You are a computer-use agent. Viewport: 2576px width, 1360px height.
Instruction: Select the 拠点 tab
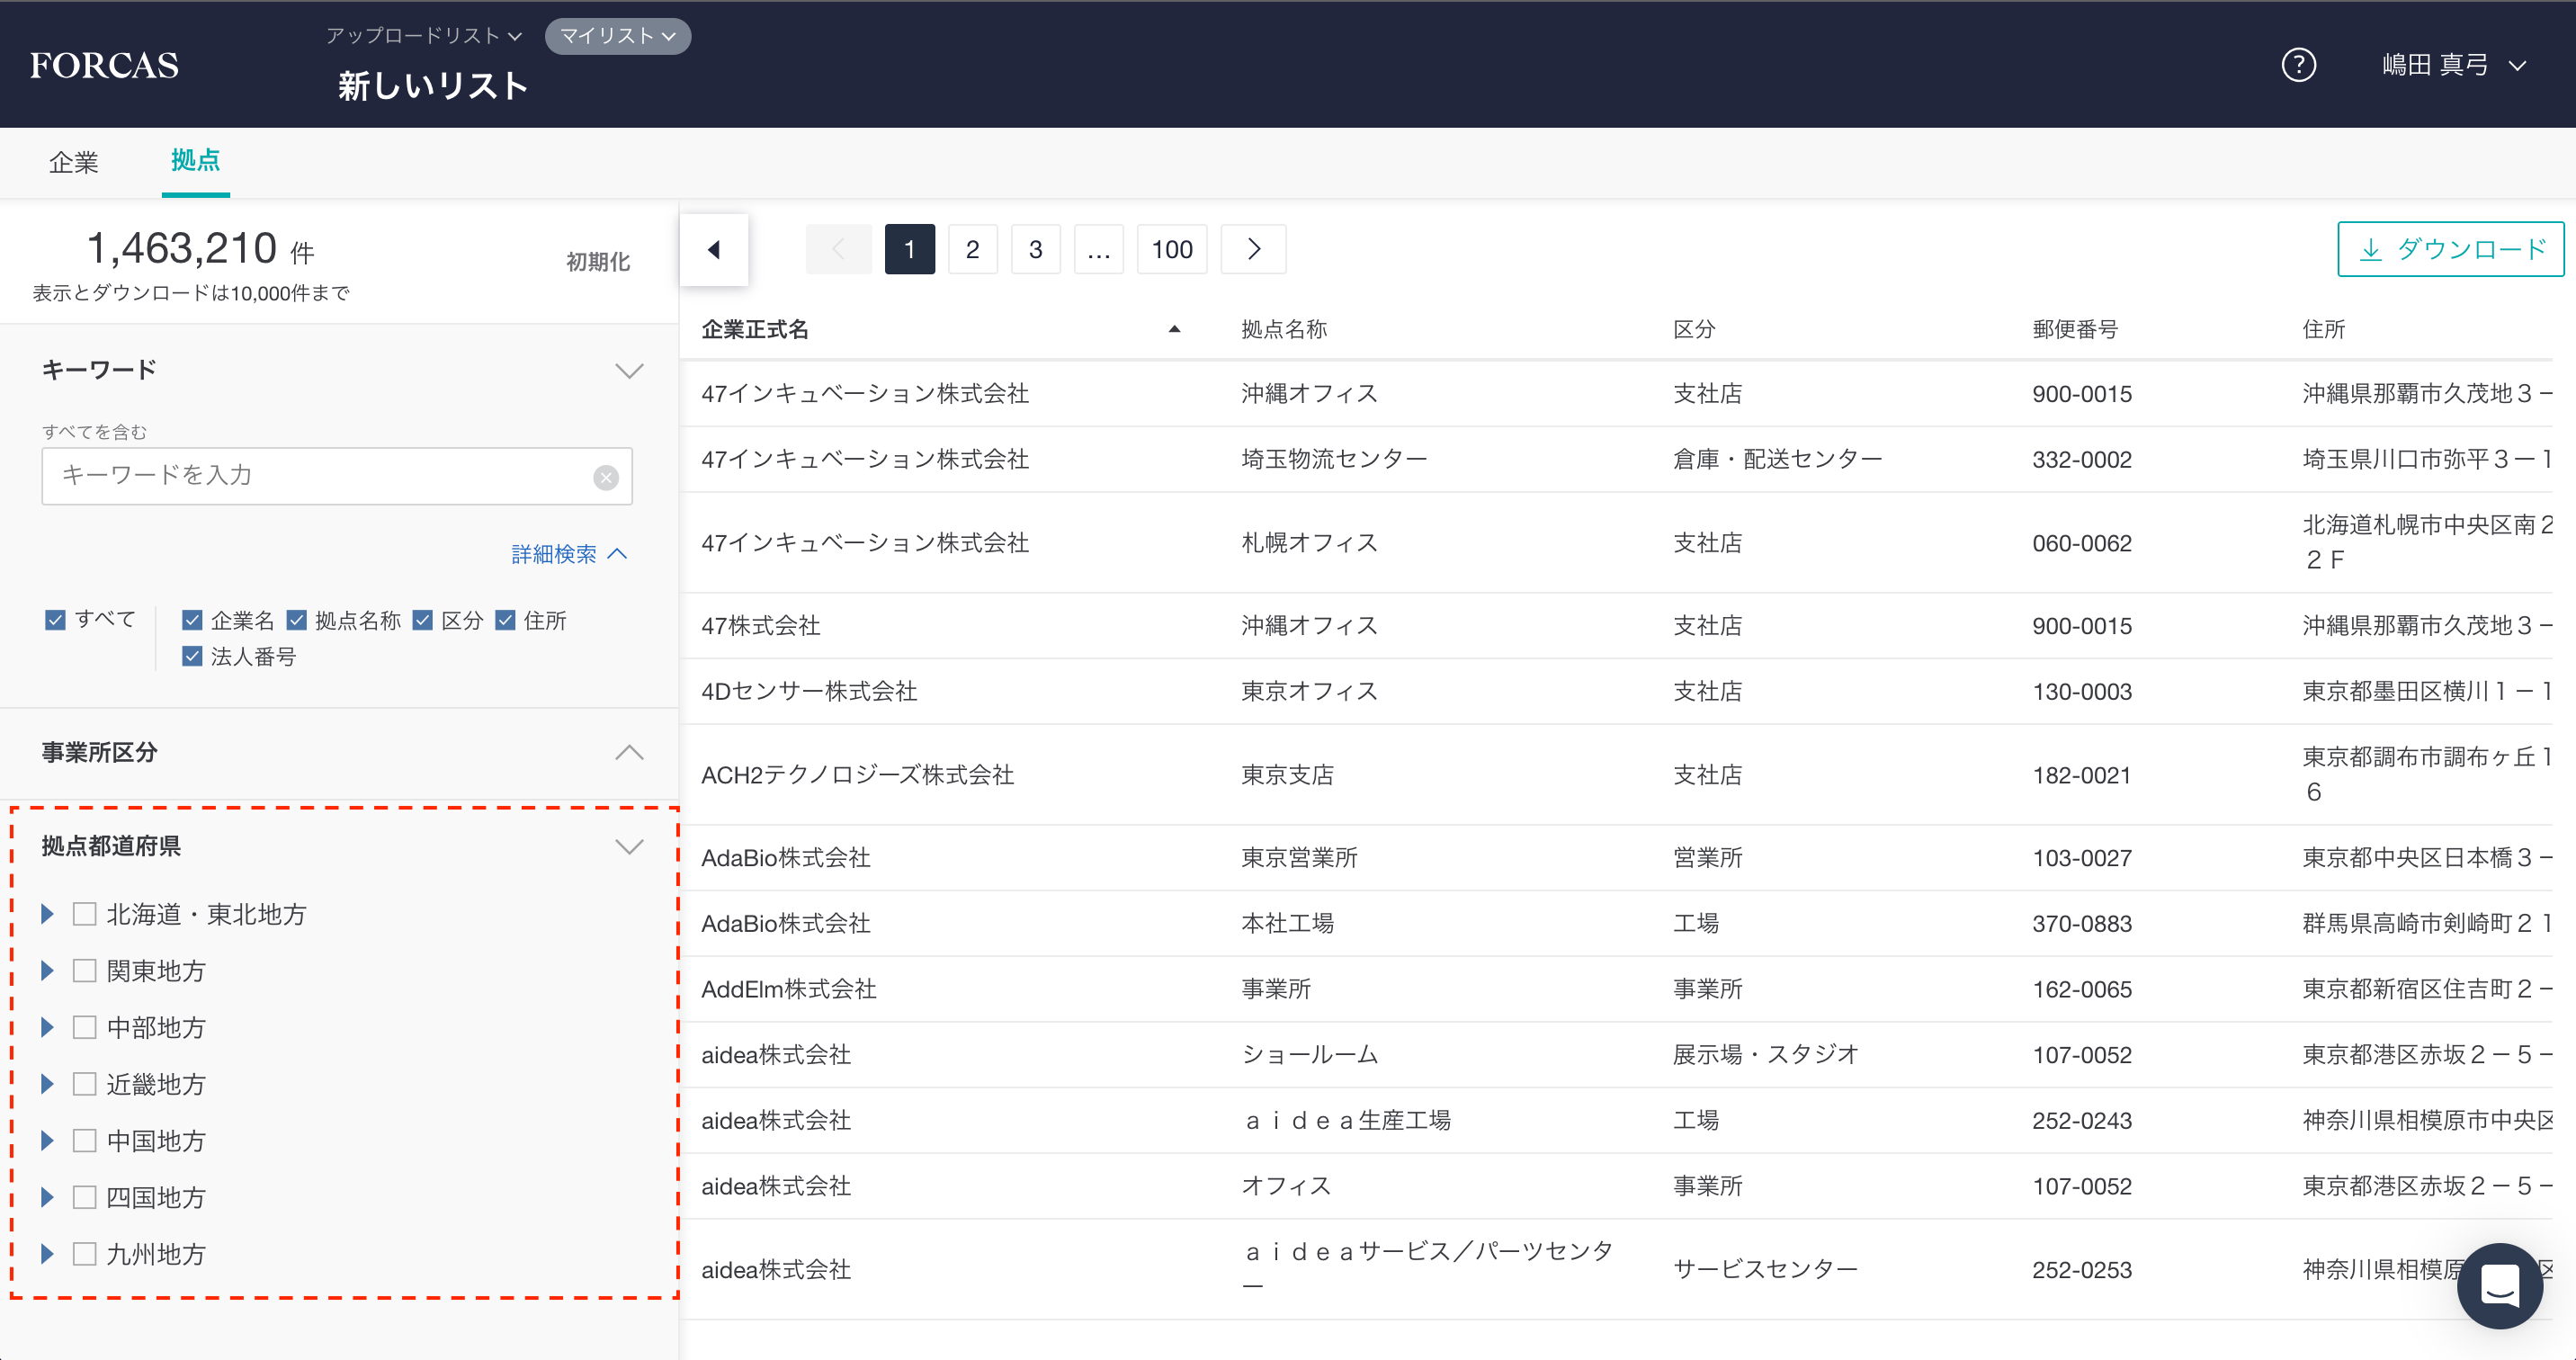(x=195, y=160)
